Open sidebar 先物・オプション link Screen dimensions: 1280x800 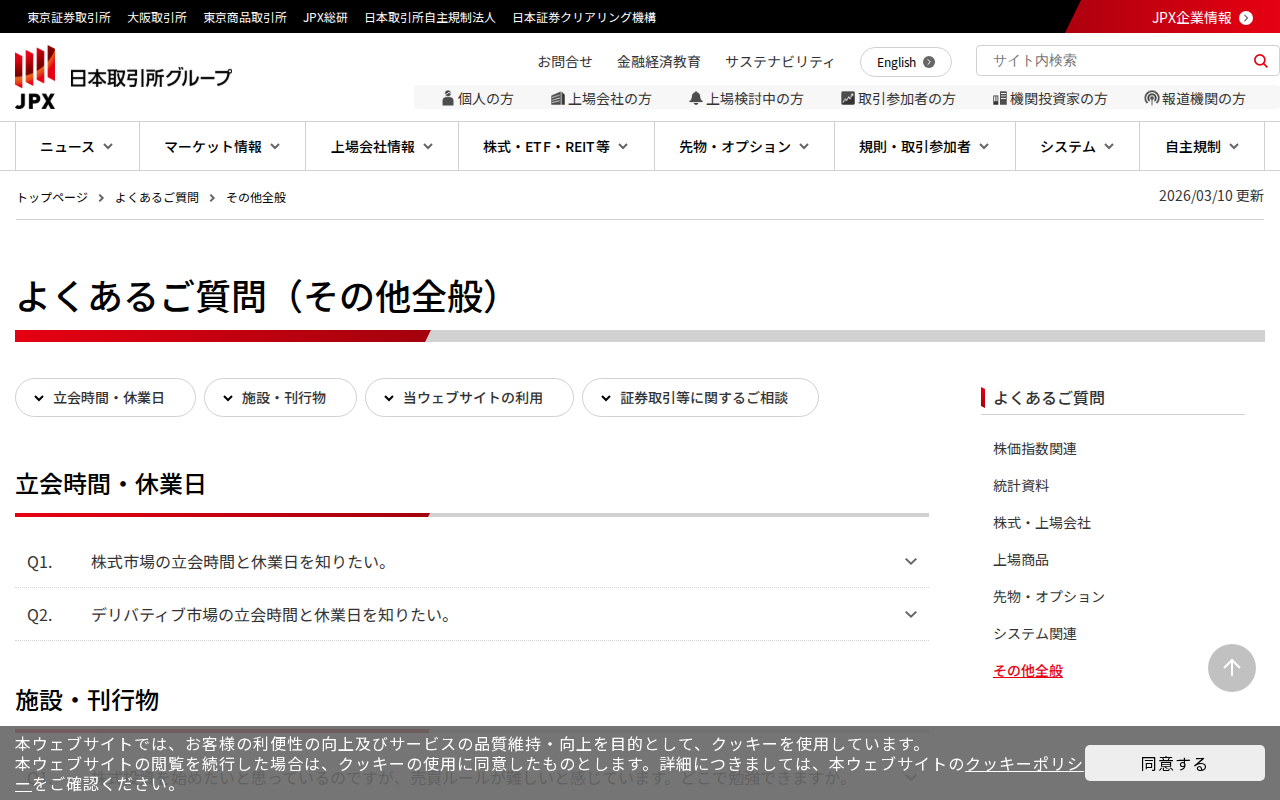(1049, 597)
